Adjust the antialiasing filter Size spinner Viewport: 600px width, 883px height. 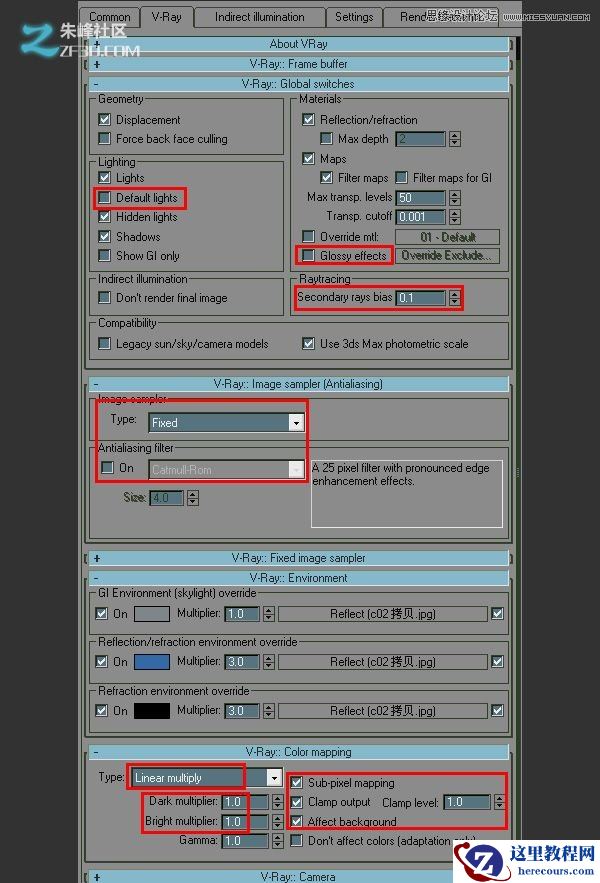point(193,498)
